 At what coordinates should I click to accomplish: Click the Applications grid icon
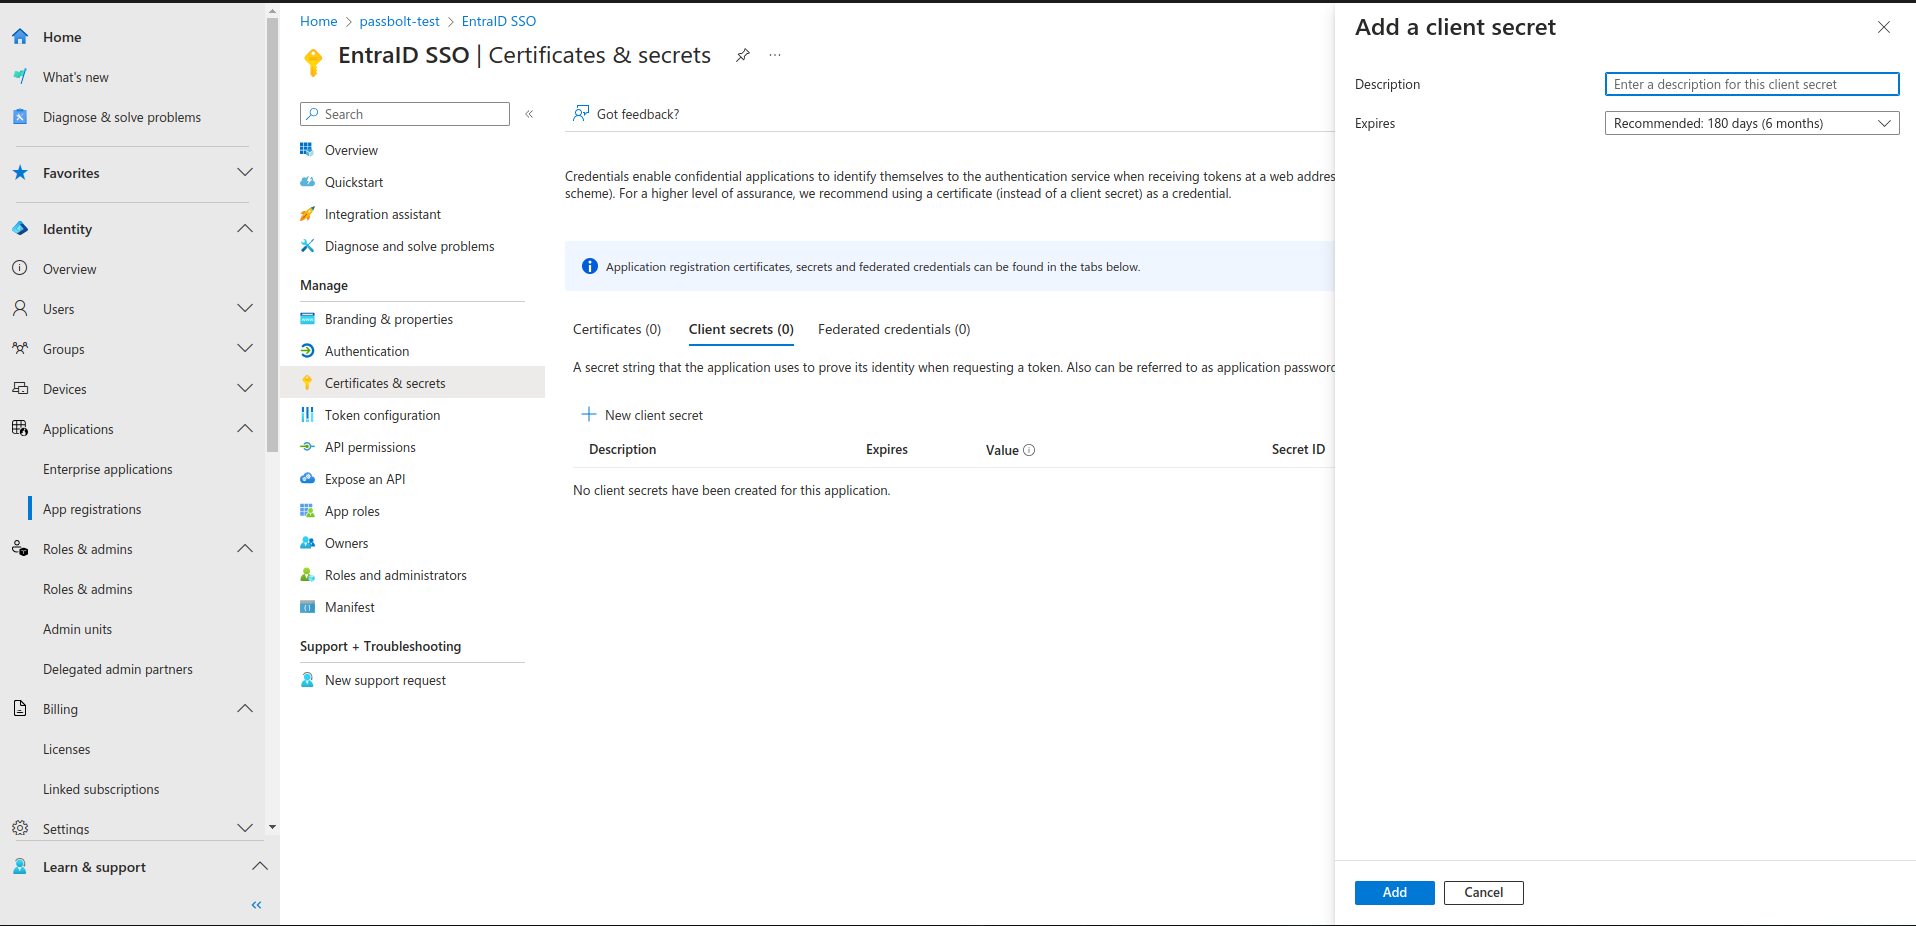(20, 429)
